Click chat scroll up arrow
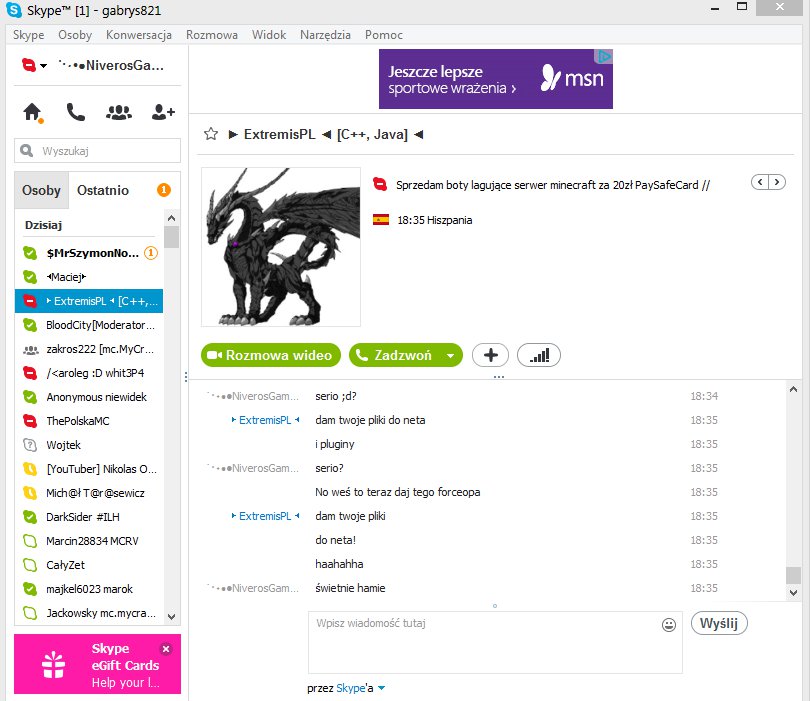 (x=793, y=390)
